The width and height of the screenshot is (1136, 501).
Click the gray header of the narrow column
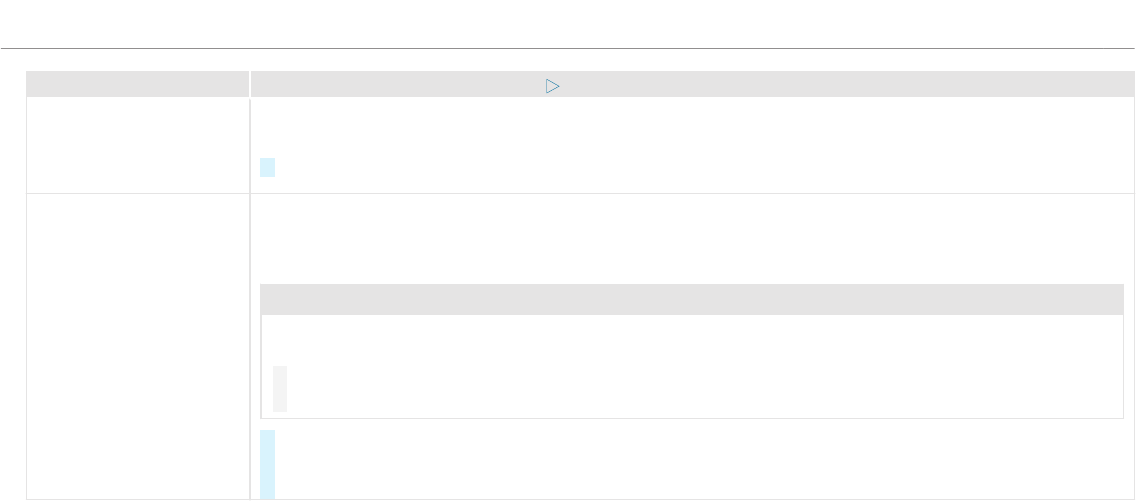[x=138, y=83]
